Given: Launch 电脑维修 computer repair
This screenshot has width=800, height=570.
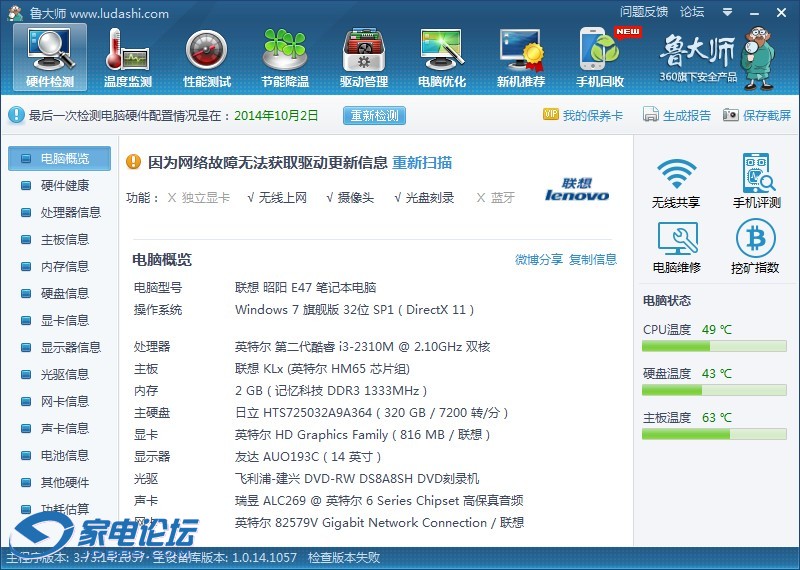Looking at the screenshot, I should click(x=677, y=247).
